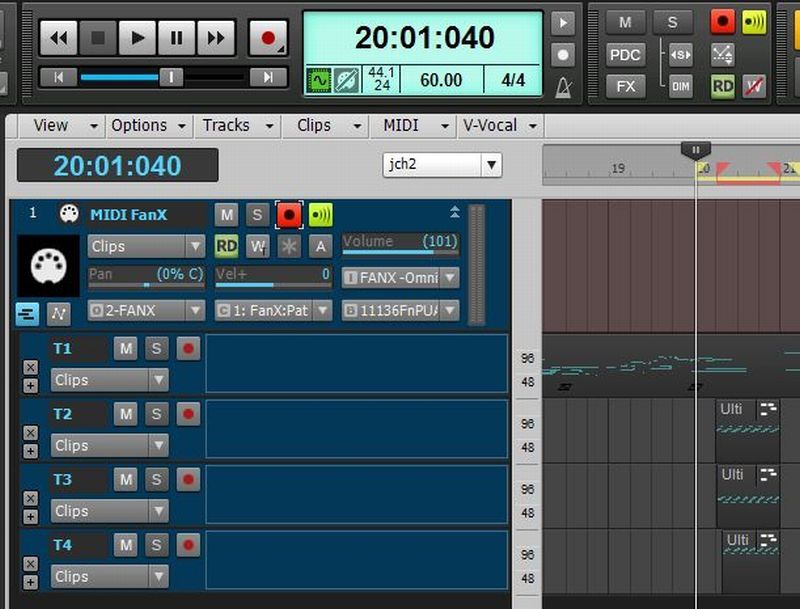This screenshot has width=800, height=609.
Task: Pause playback with the Pause button
Action: (176, 39)
